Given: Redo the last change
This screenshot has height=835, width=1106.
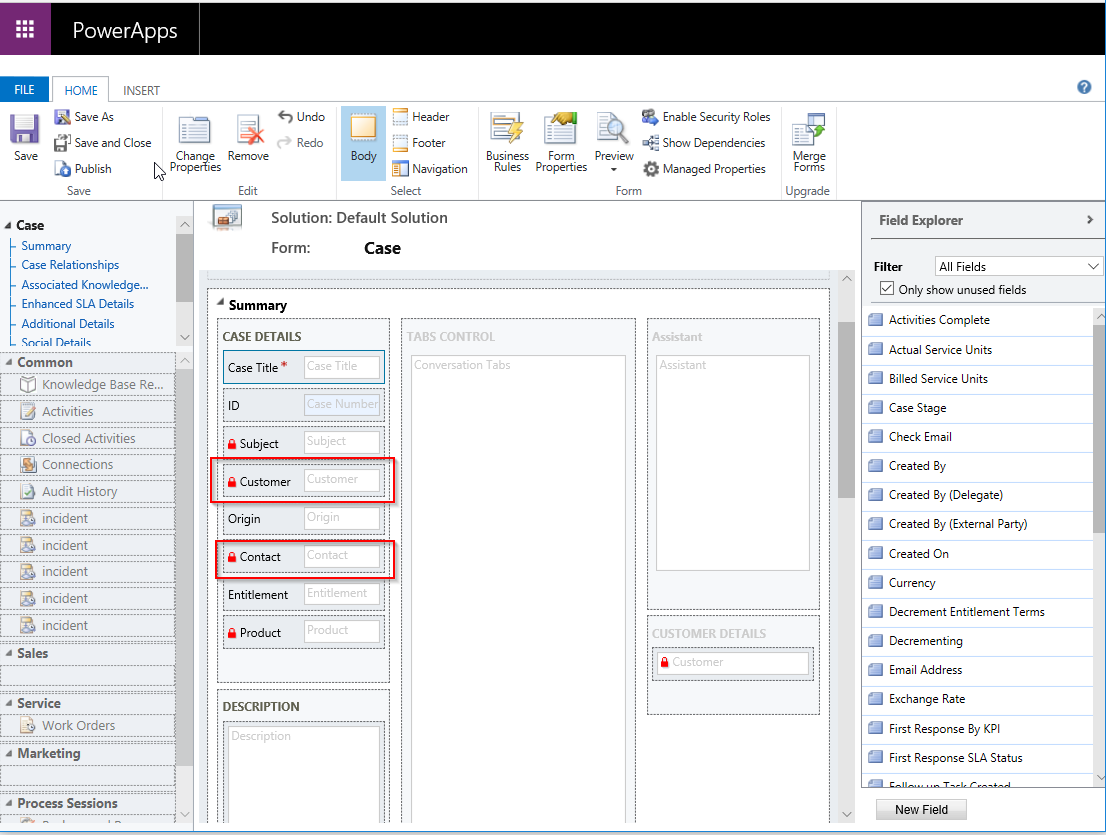Looking at the screenshot, I should pos(300,143).
